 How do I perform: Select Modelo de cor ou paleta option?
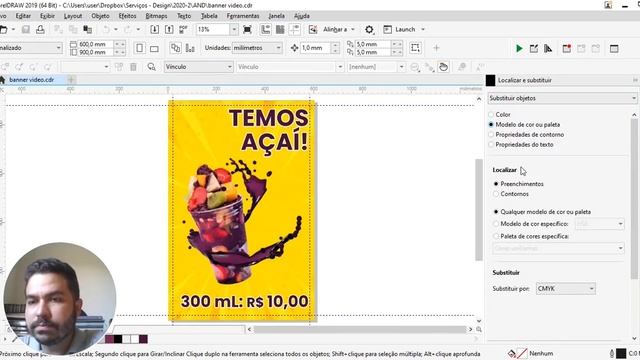pos(491,124)
